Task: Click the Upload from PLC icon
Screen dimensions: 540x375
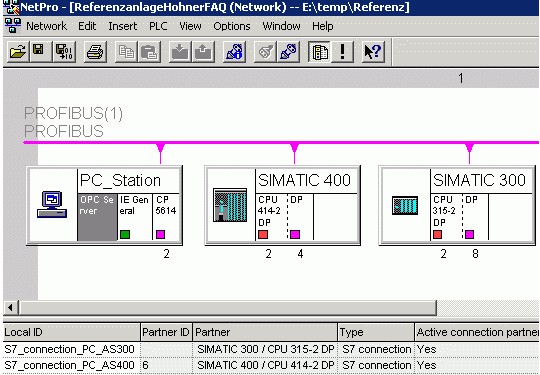Action: pos(203,52)
